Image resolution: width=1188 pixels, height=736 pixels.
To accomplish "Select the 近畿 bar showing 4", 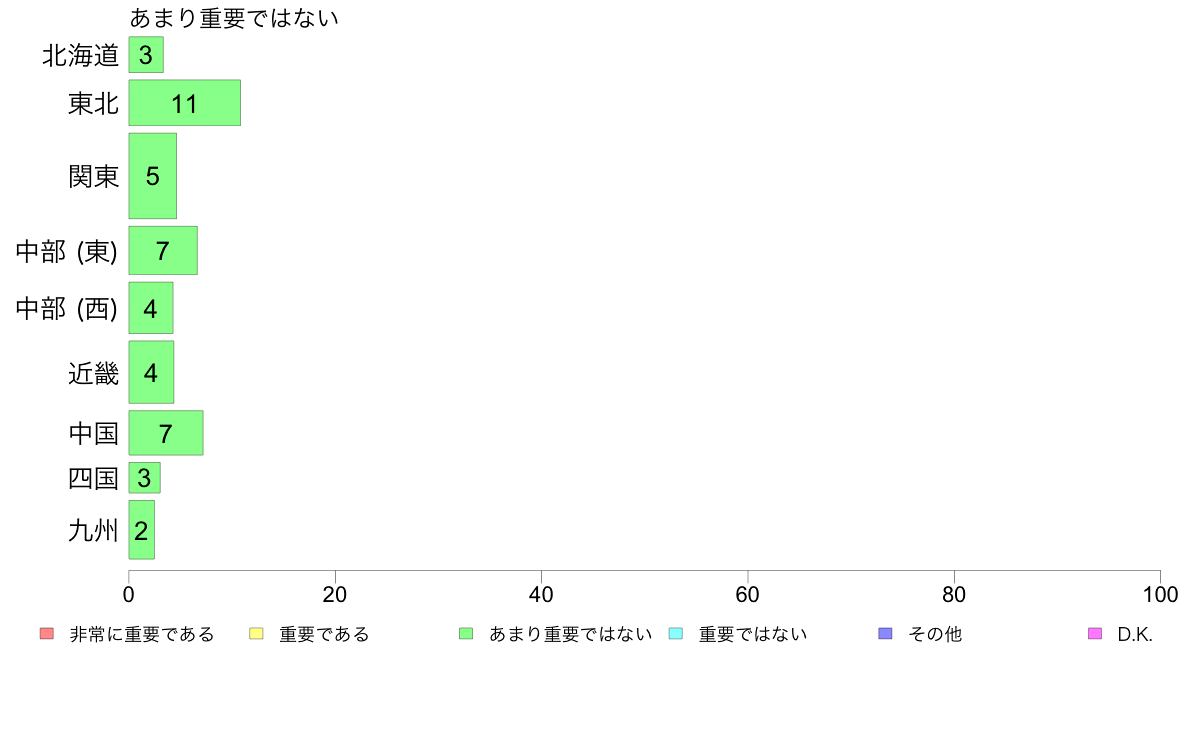I will [152, 372].
